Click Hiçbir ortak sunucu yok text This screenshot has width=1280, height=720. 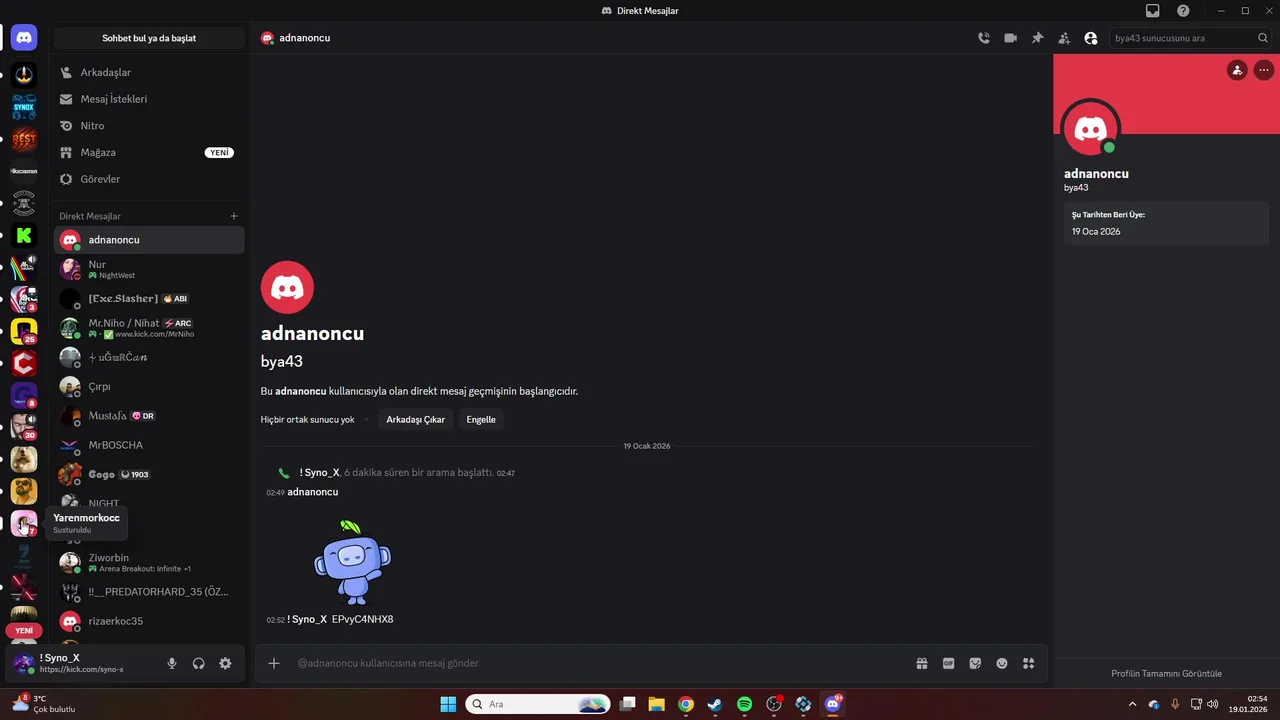coord(308,419)
